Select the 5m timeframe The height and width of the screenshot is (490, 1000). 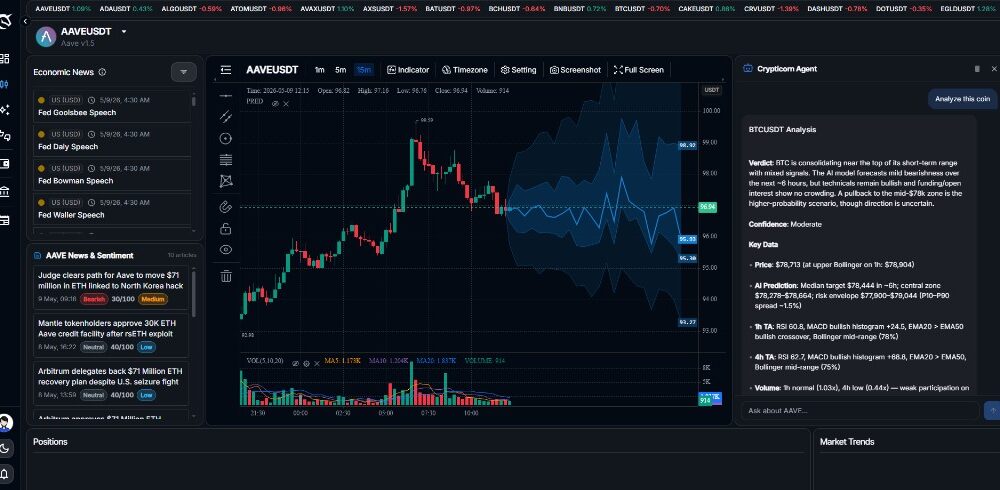pyautogui.click(x=341, y=70)
